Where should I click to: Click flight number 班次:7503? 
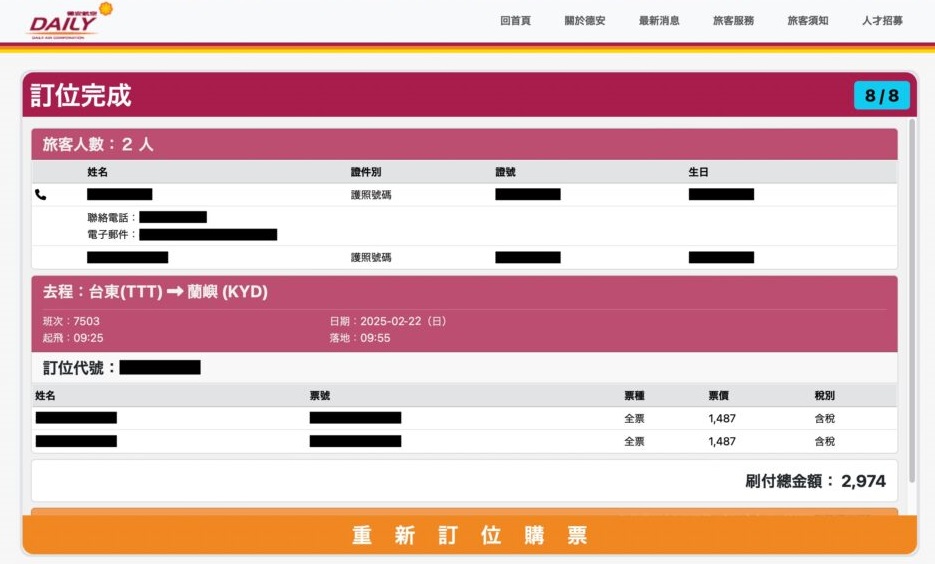click(71, 321)
